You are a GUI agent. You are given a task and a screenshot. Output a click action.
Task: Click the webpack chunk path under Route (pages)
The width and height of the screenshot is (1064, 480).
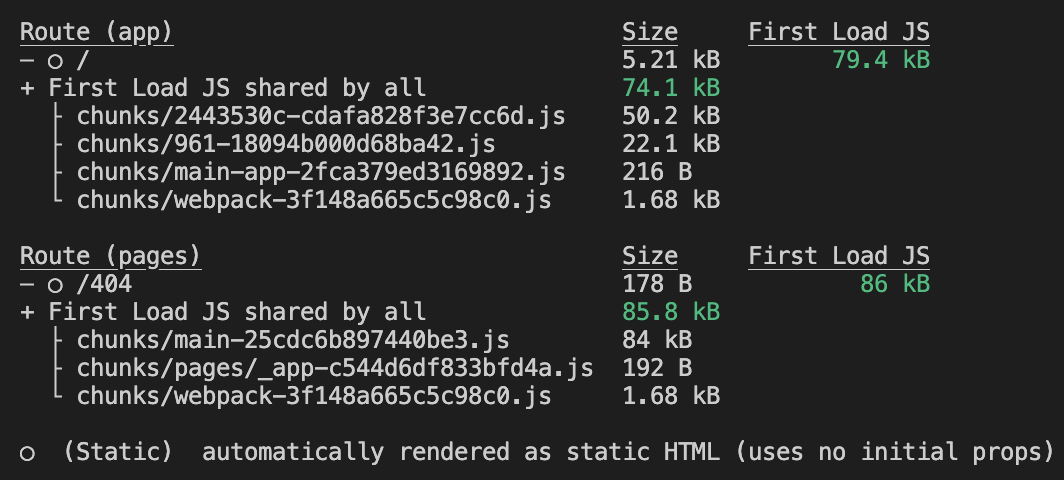pyautogui.click(x=314, y=396)
